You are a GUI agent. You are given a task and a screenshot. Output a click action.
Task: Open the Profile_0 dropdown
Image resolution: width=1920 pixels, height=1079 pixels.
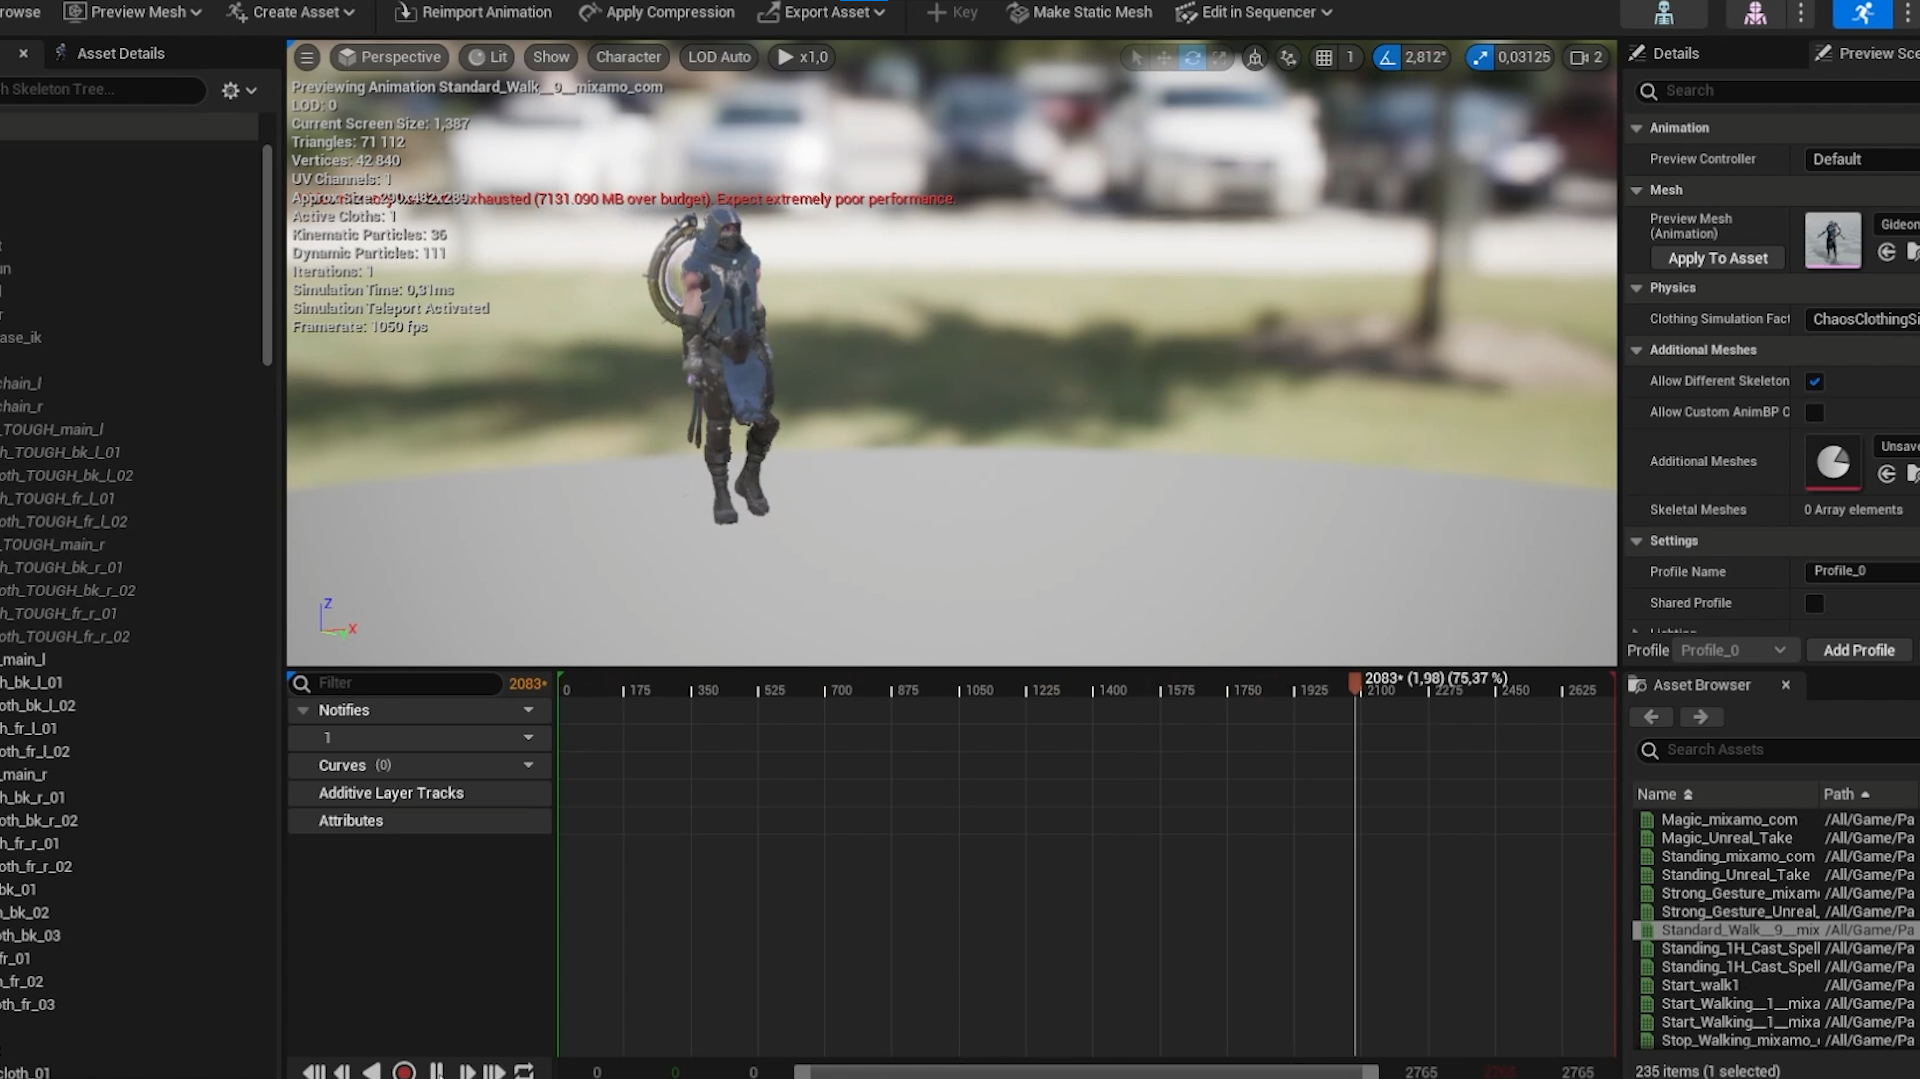click(1735, 651)
